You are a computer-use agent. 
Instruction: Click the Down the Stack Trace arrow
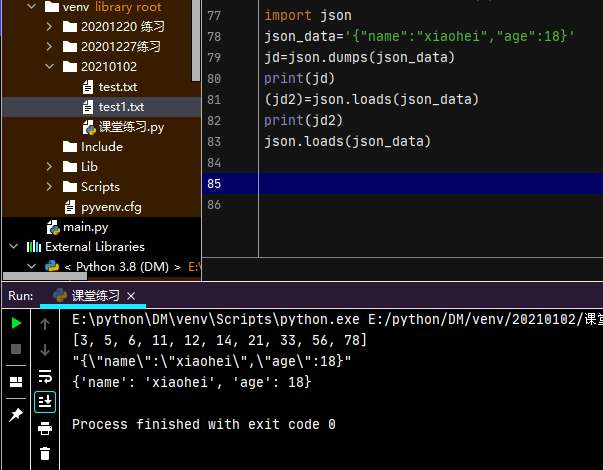45,350
